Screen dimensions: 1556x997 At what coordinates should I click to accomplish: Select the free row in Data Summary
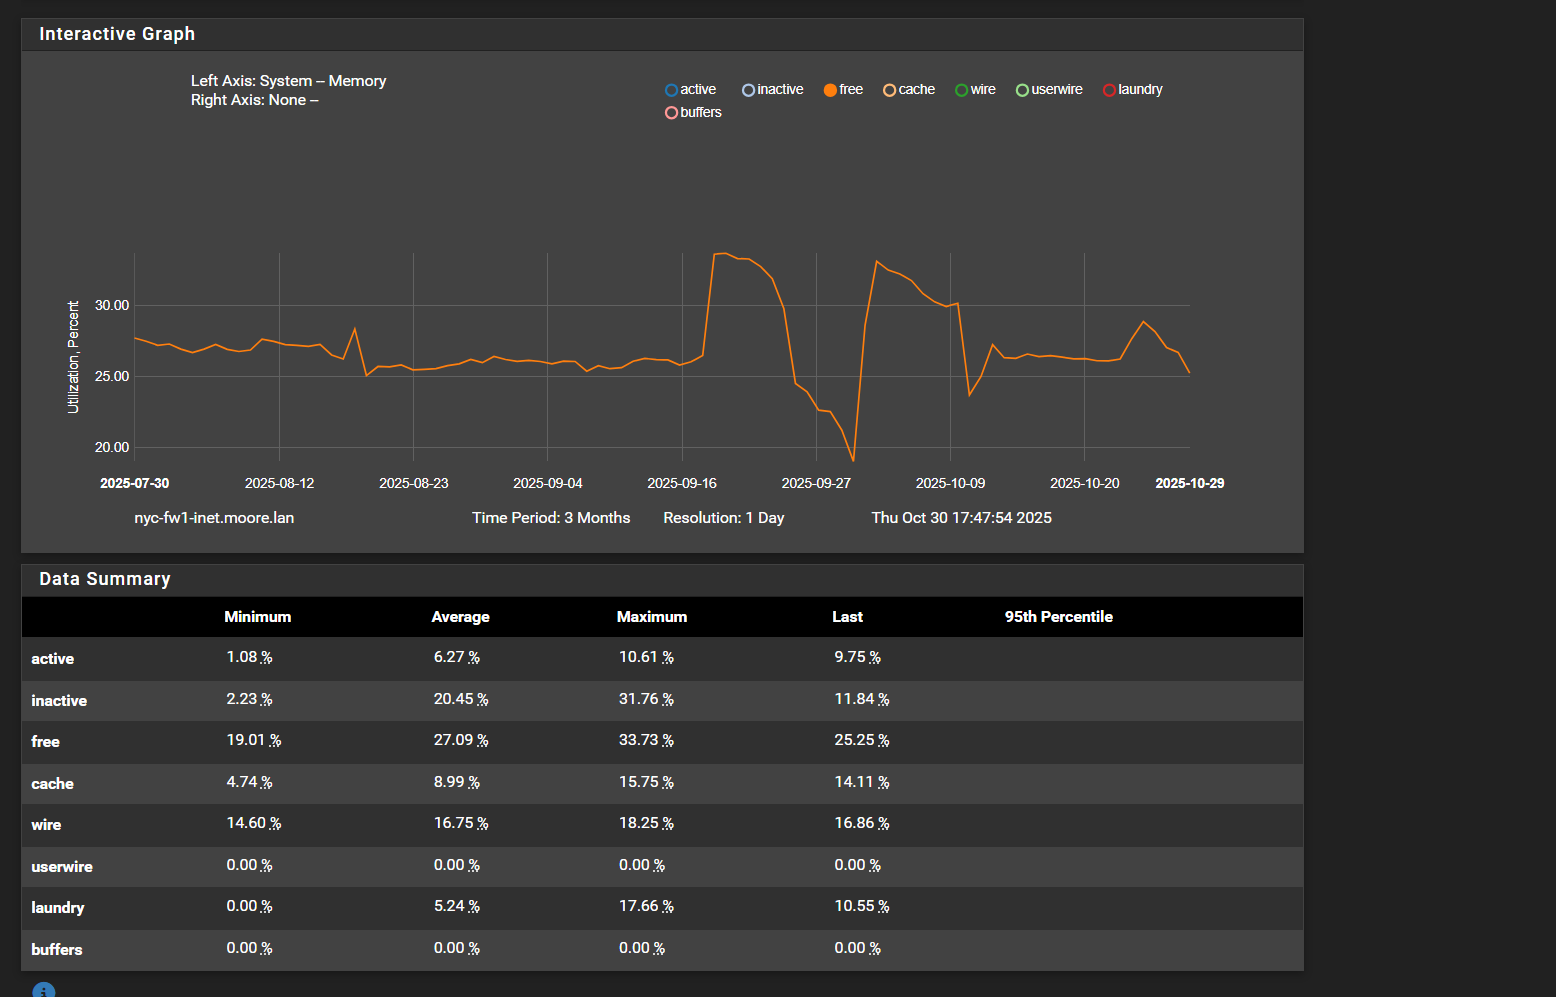point(46,742)
